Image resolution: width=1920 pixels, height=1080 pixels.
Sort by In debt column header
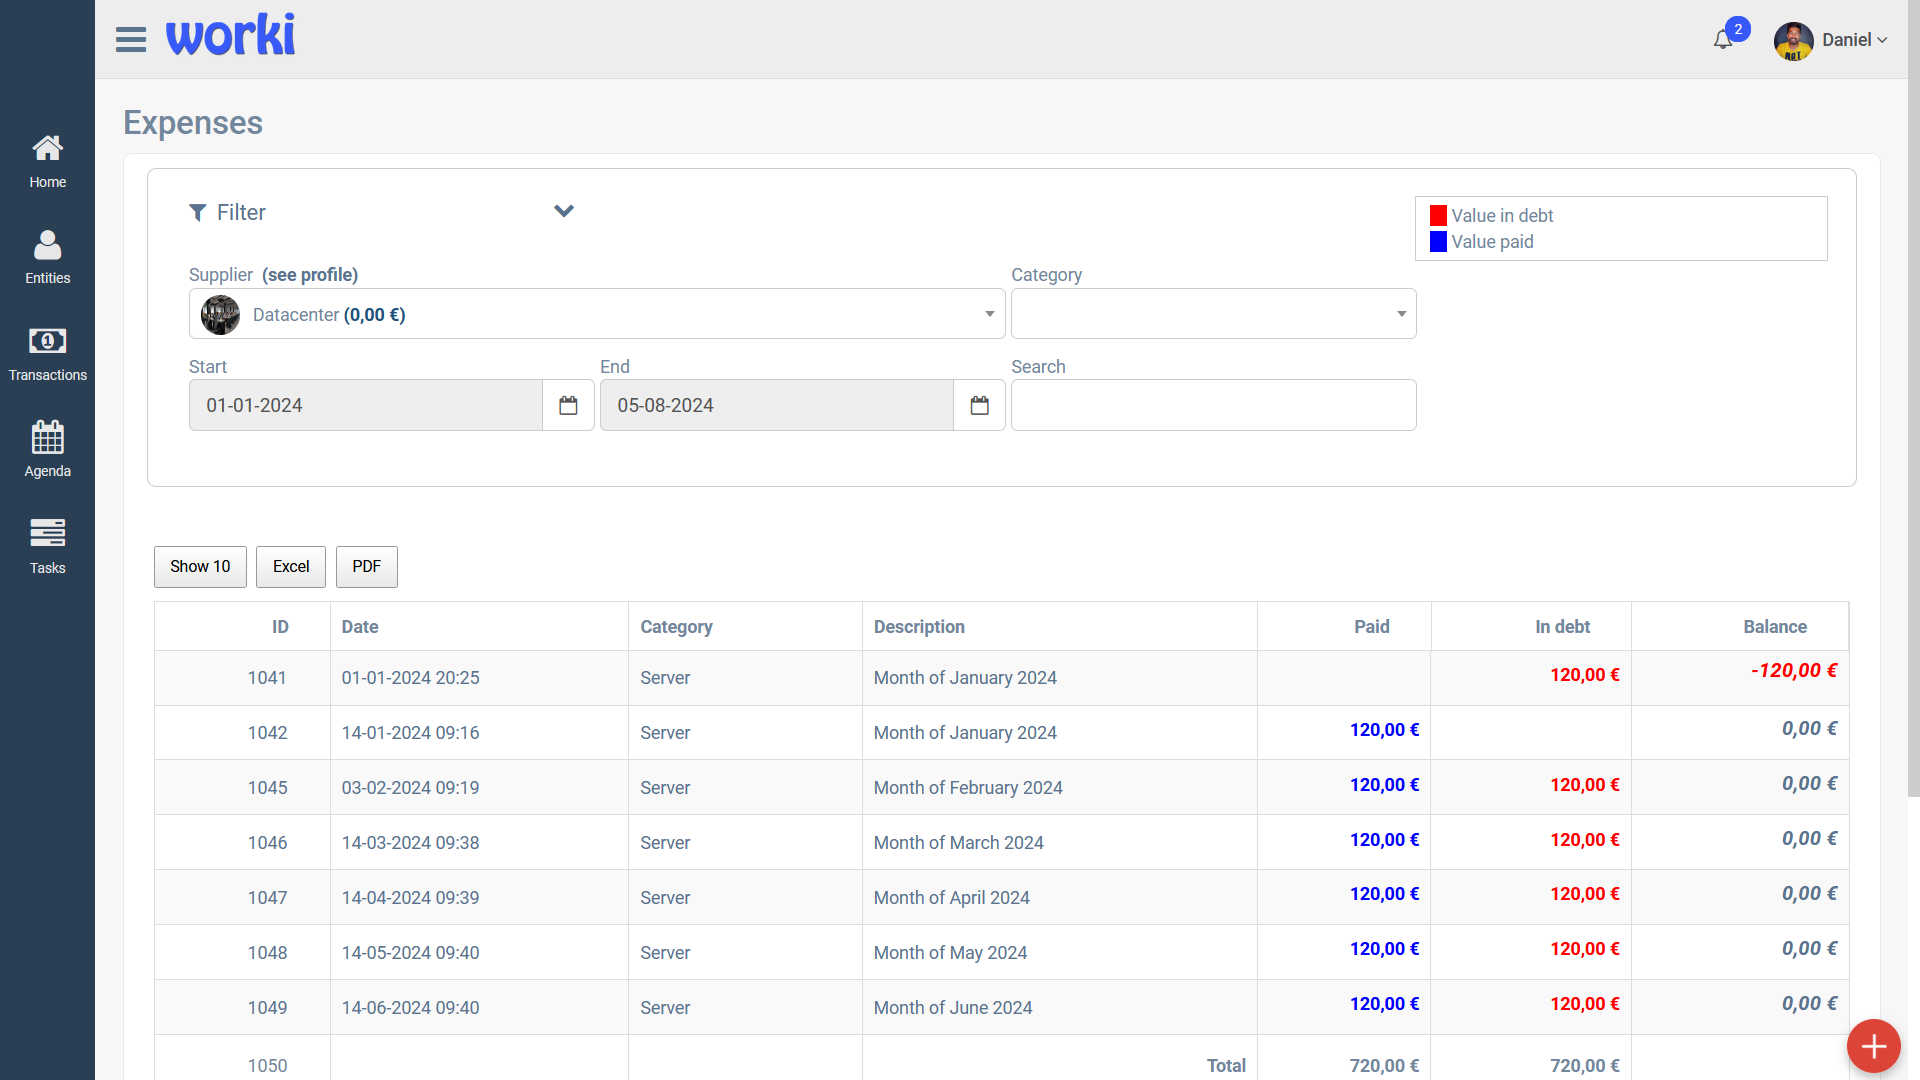1531,627
